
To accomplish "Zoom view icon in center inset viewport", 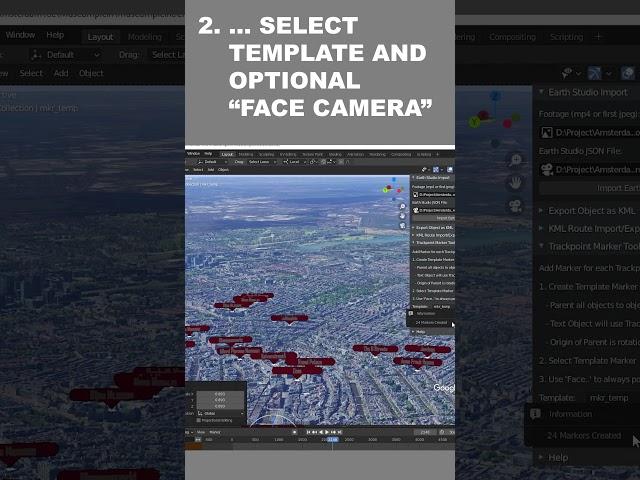I will point(402,207).
